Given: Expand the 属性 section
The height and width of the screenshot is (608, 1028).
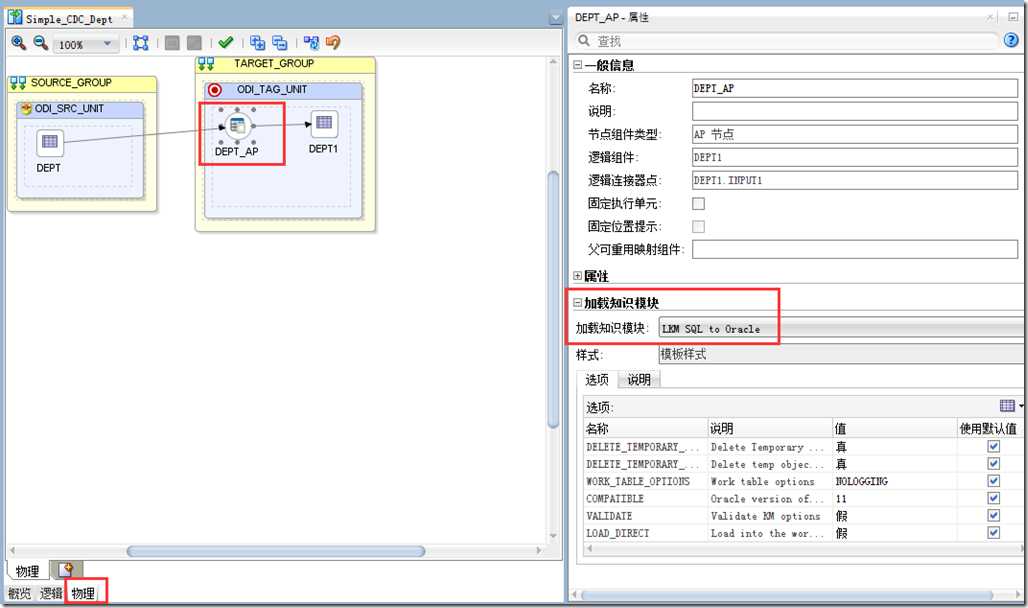Looking at the screenshot, I should 578,276.
